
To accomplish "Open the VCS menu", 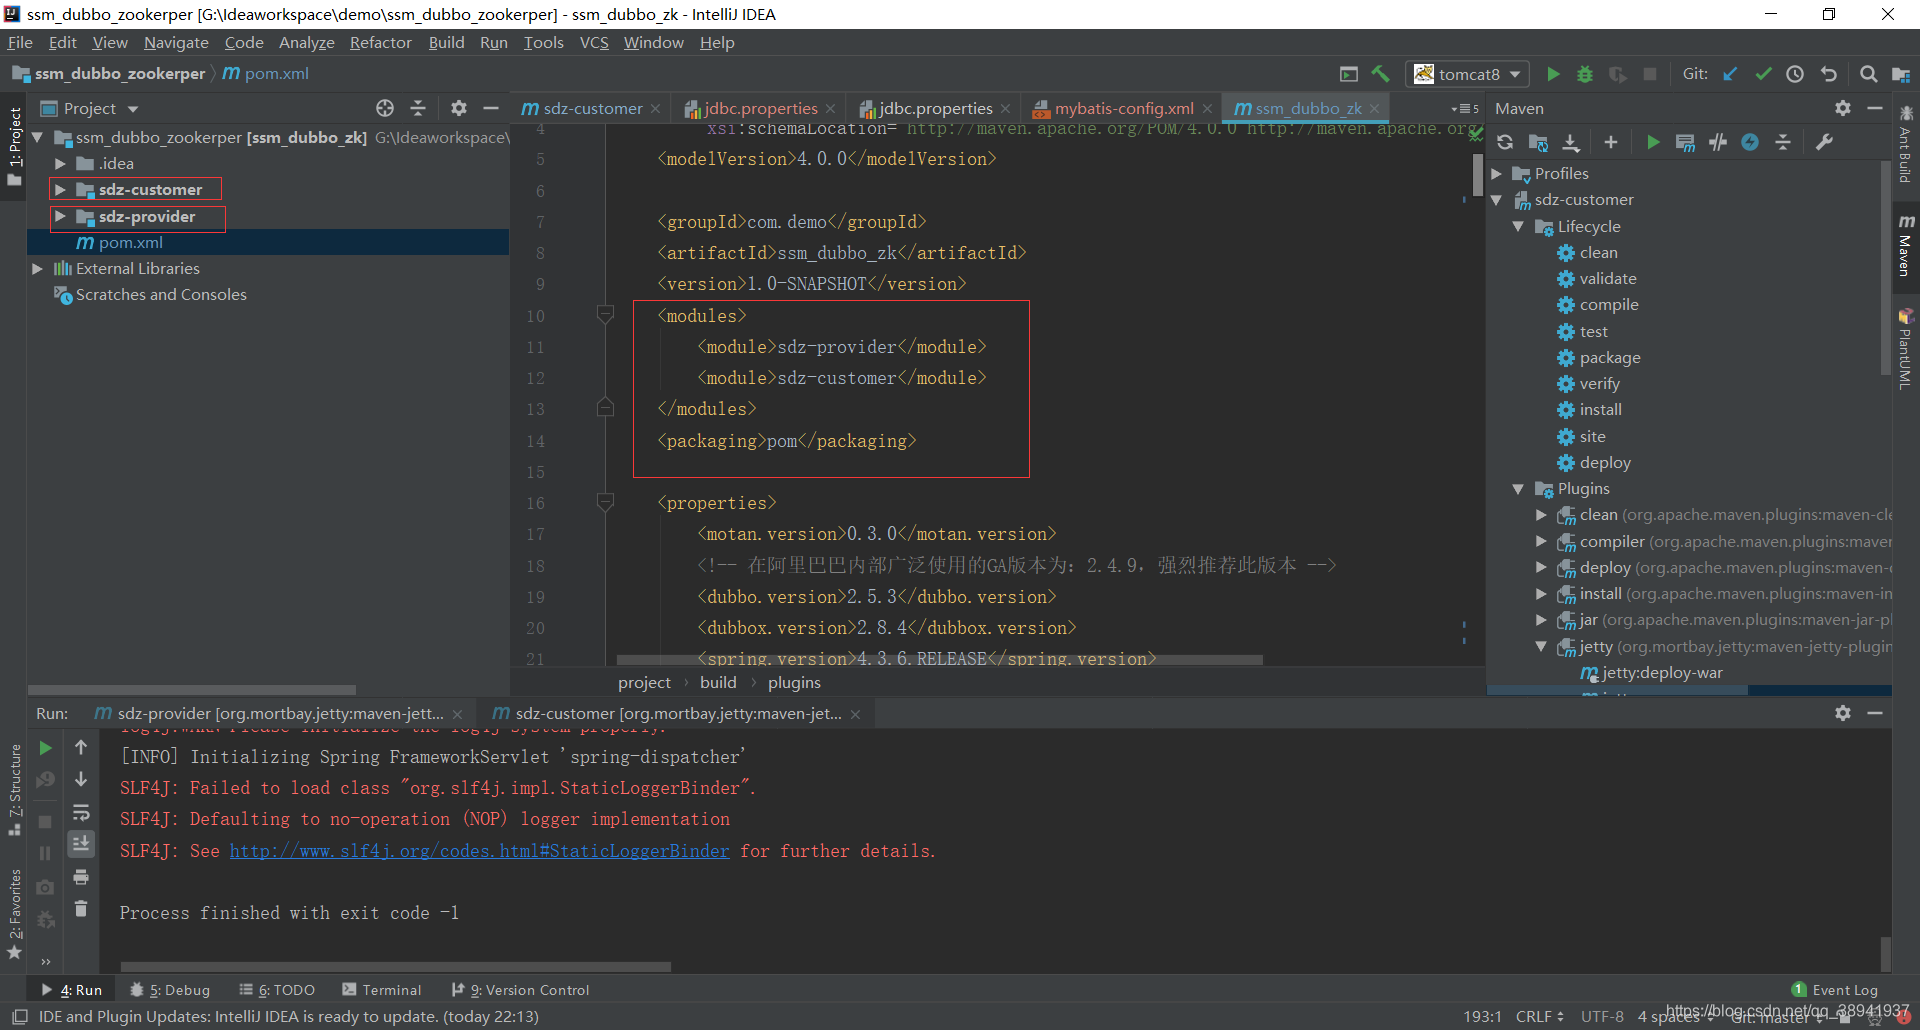I will [x=594, y=42].
